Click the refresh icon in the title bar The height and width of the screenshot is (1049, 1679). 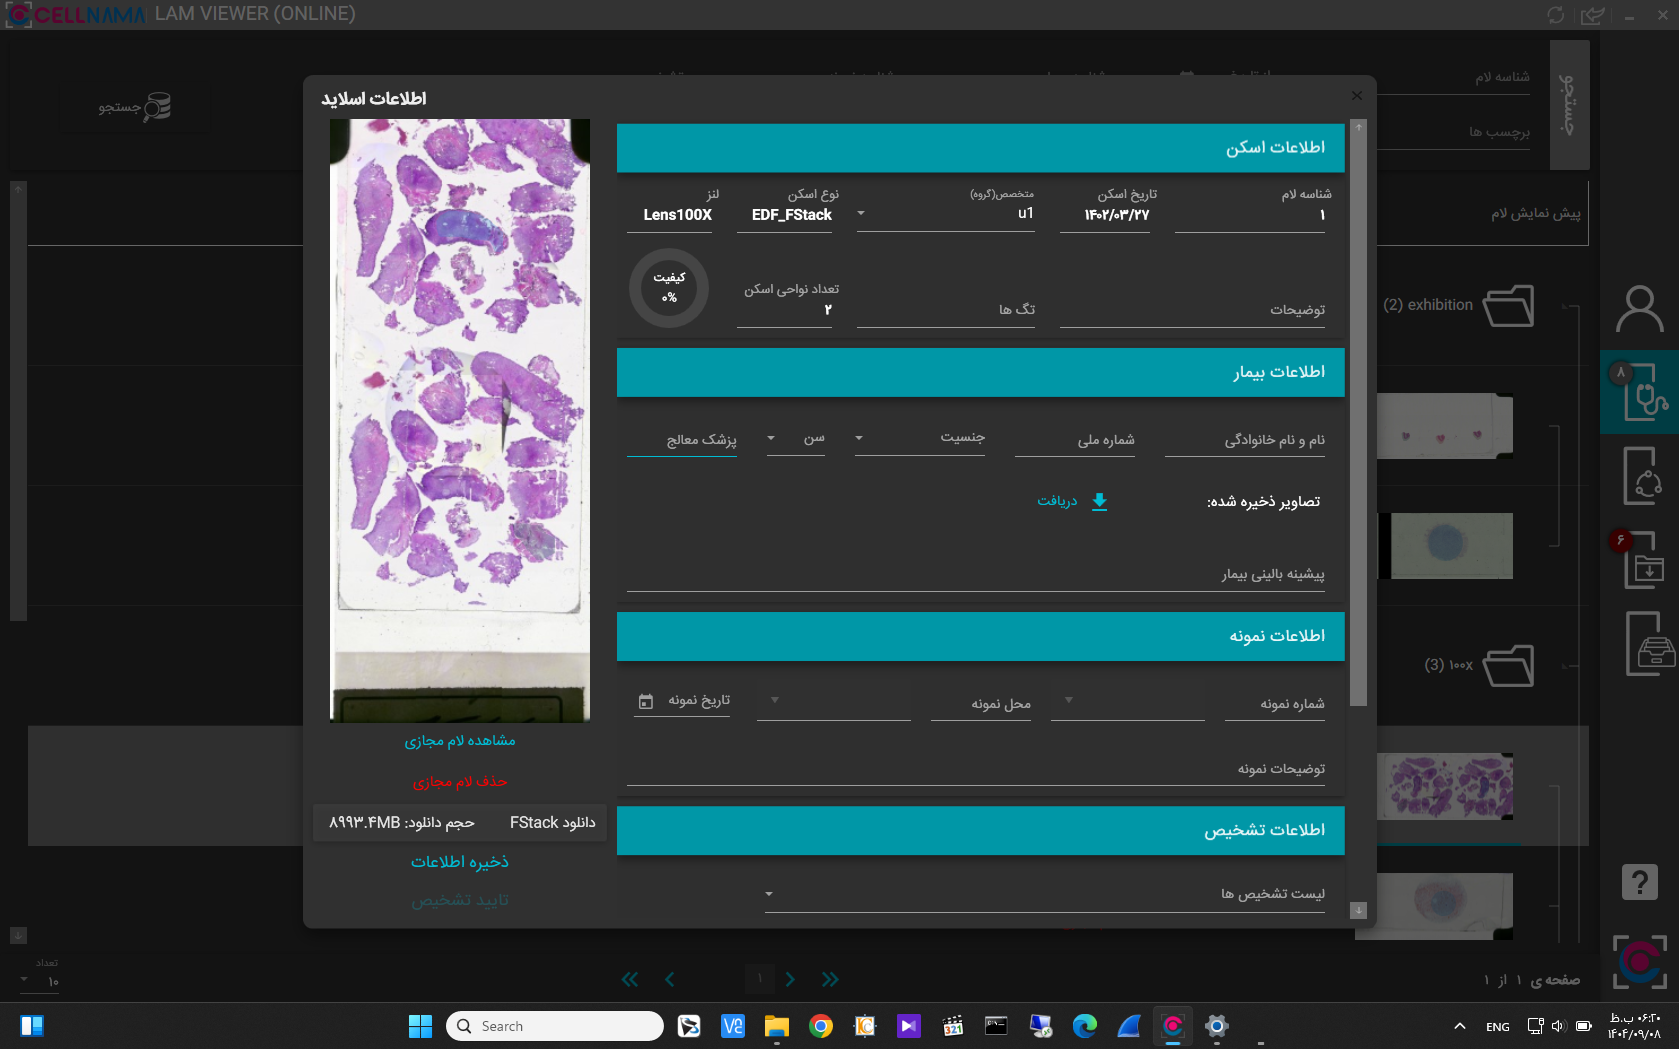click(x=1556, y=15)
